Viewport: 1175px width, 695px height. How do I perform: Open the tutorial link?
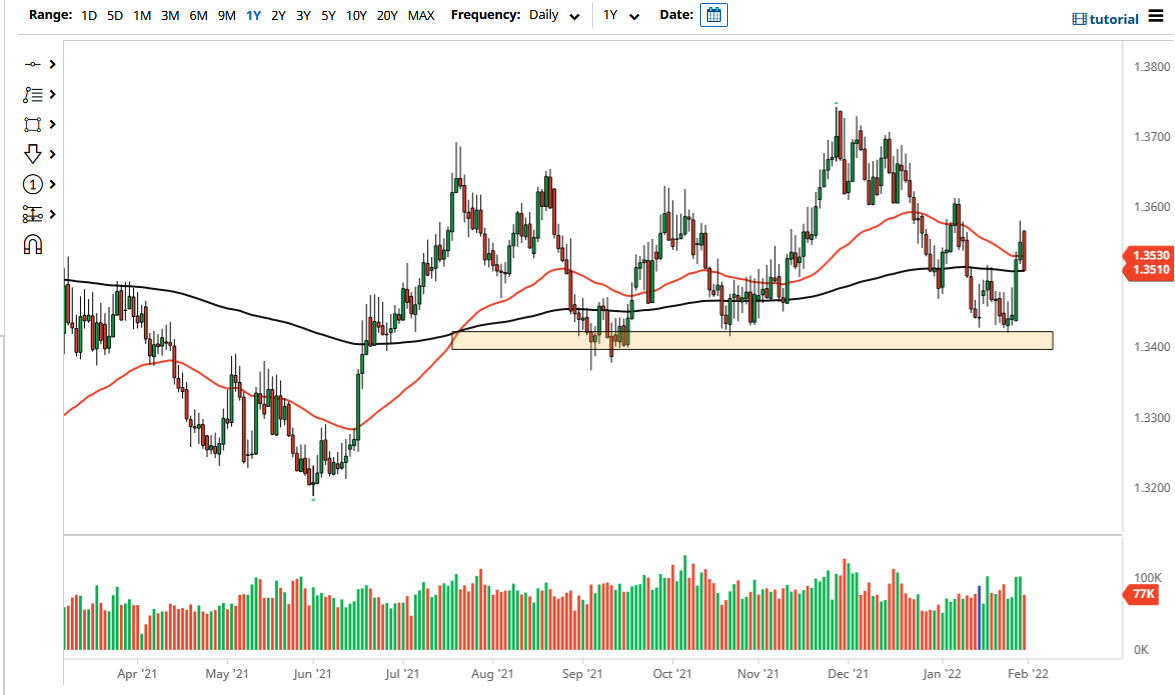coord(1106,18)
